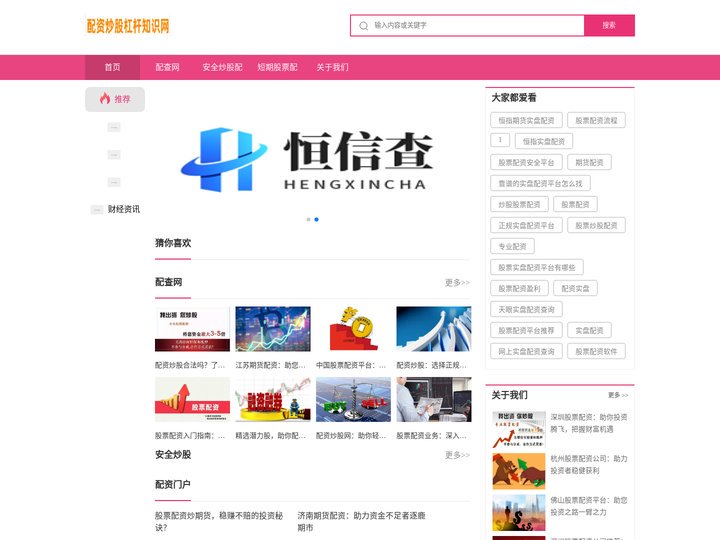Open thumbnail for 配资炒股合法吗 article
Viewport: 720px width, 540px height.
[x=192, y=329]
